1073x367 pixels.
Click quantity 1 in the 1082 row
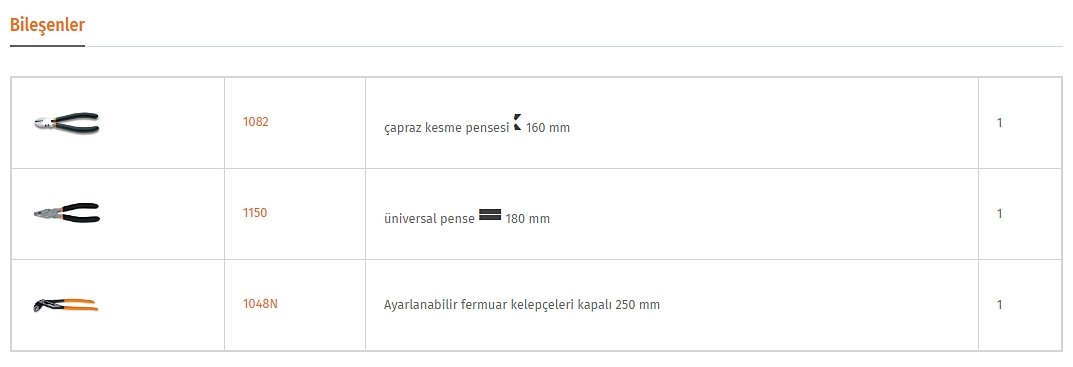click(1000, 123)
